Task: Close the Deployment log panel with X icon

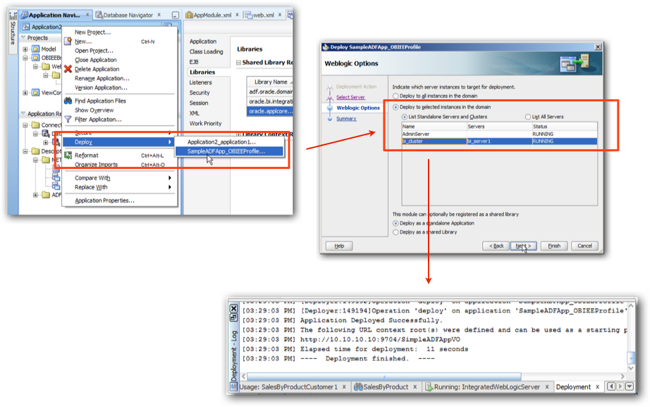Action: point(234,308)
